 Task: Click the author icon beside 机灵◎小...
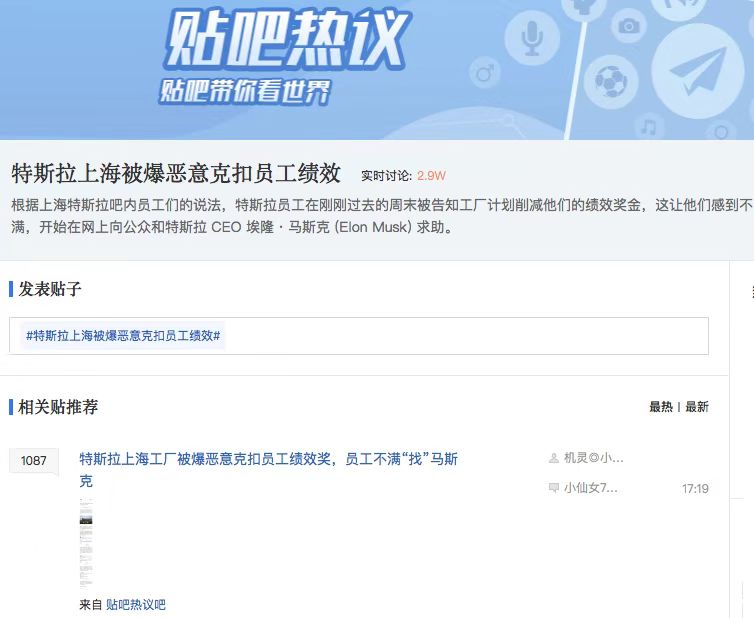click(554, 458)
